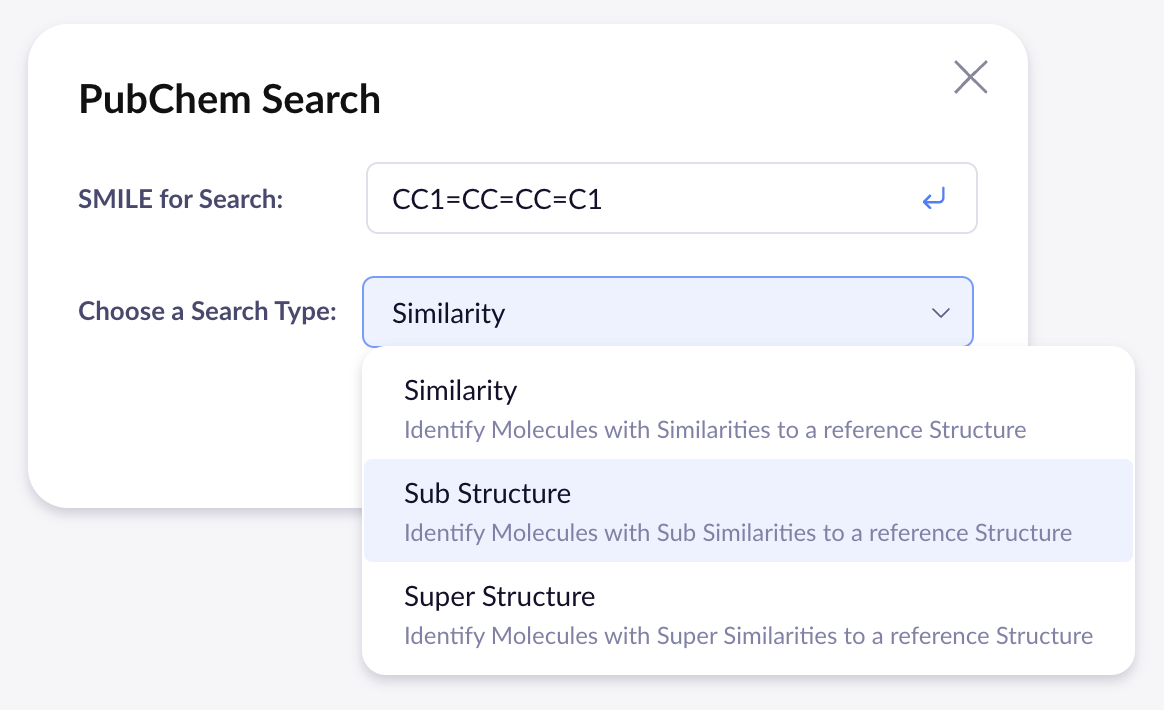1164x710 pixels.
Task: Click the selected Similarity value in dropdown box
Action: pyautogui.click(x=449, y=313)
